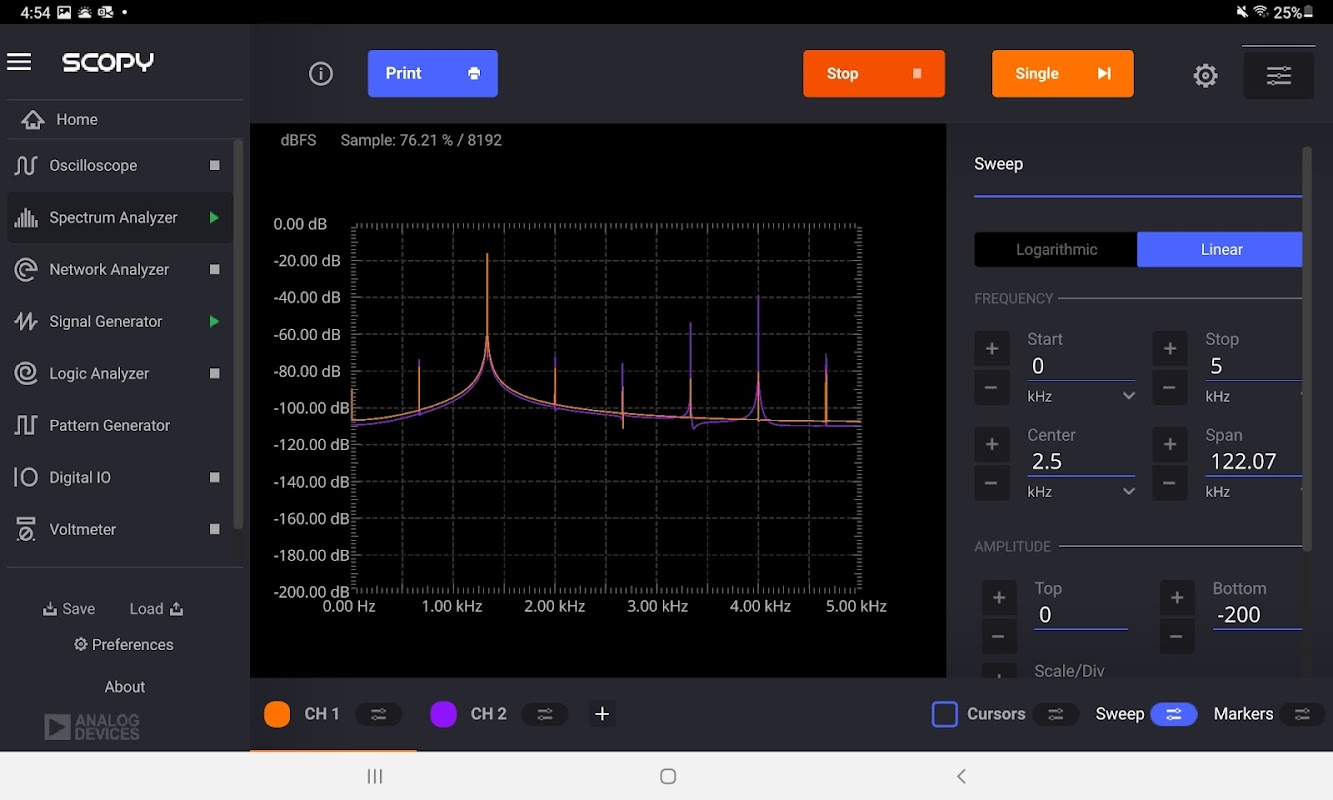Click the Center frequency value field
Viewport: 1333px width, 800px height.
click(x=1081, y=462)
